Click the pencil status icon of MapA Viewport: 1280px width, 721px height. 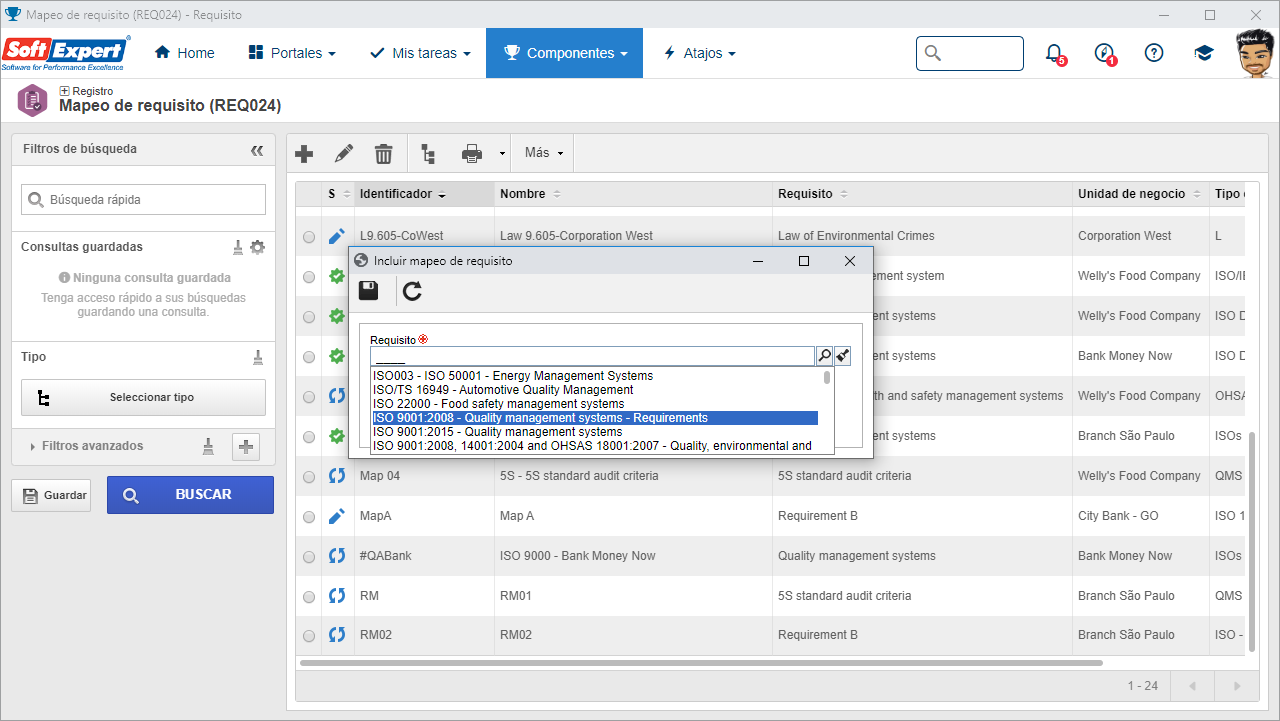coord(337,516)
